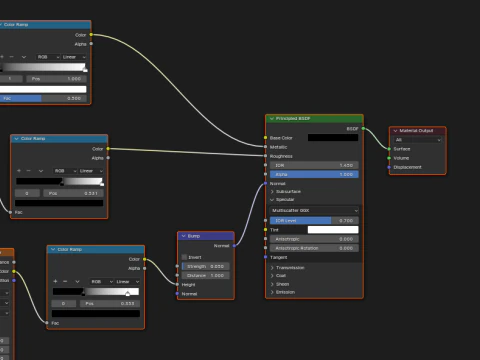
Task: Click the Surface socket on Material Output
Action: coord(389,149)
